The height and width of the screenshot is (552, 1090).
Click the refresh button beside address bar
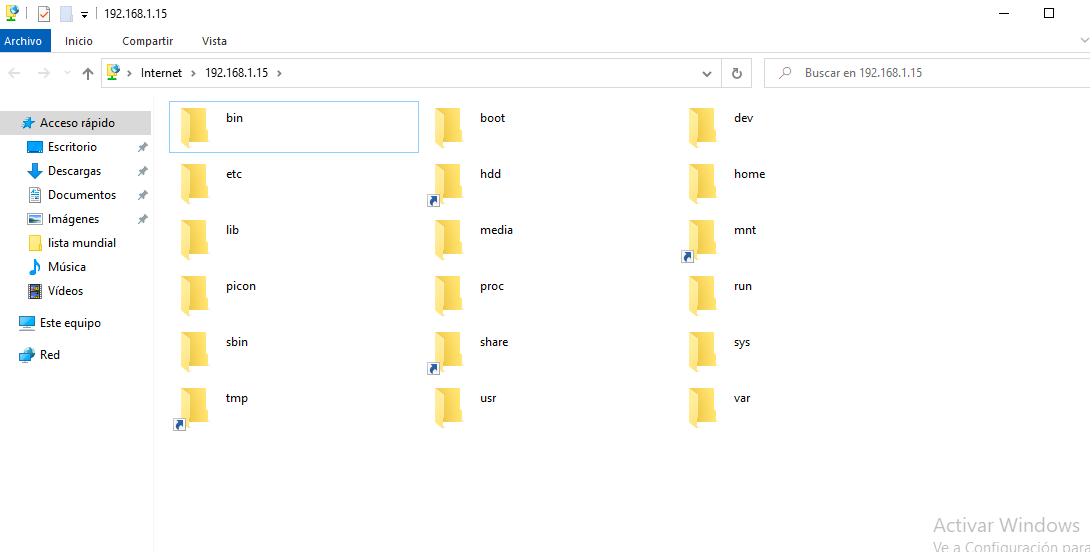pos(737,73)
